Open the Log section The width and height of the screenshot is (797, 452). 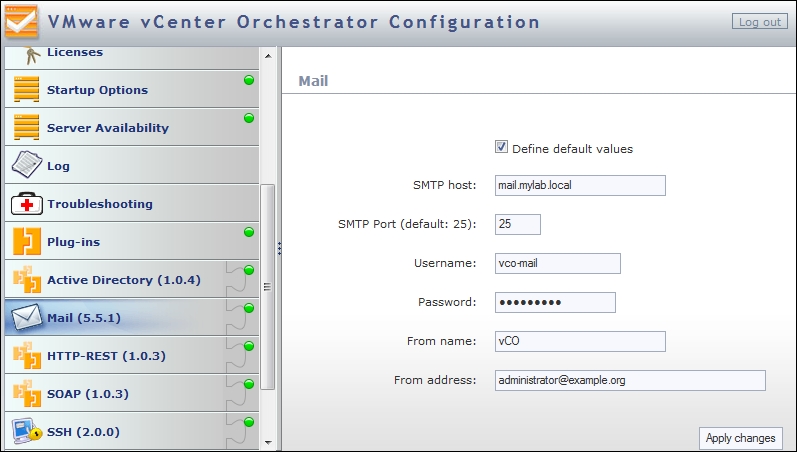(x=132, y=165)
